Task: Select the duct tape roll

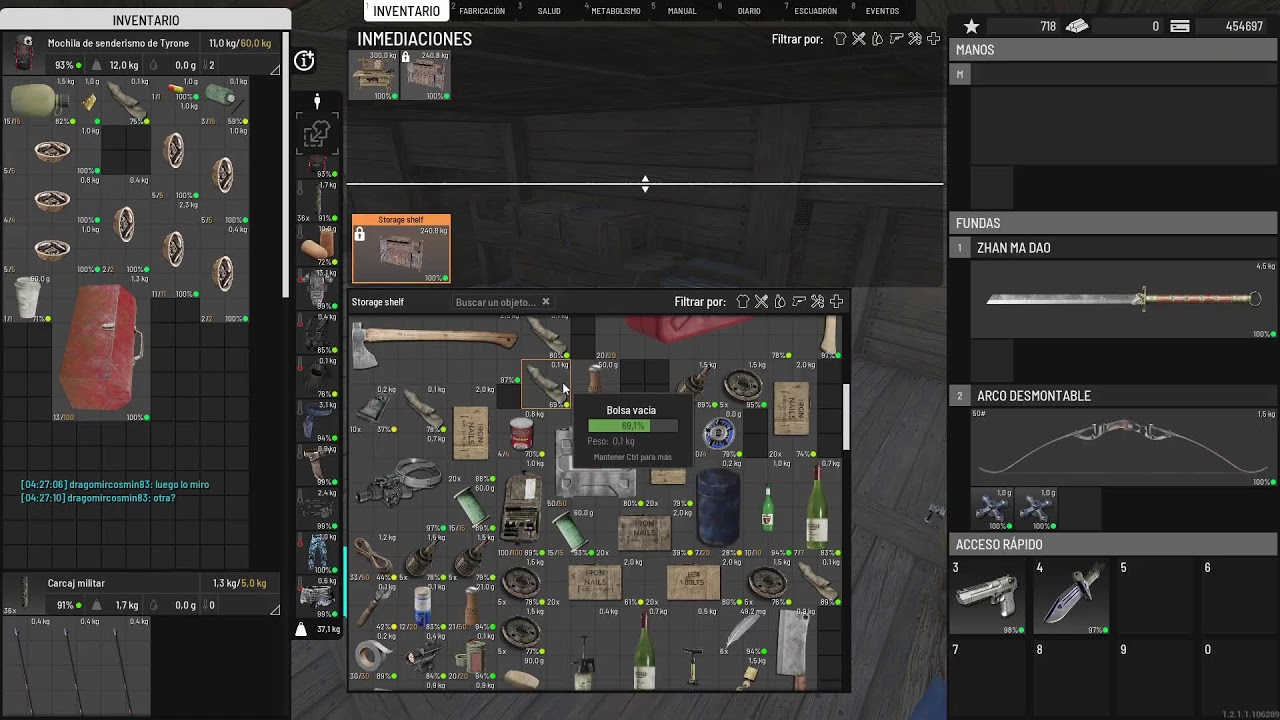Action: tap(374, 658)
